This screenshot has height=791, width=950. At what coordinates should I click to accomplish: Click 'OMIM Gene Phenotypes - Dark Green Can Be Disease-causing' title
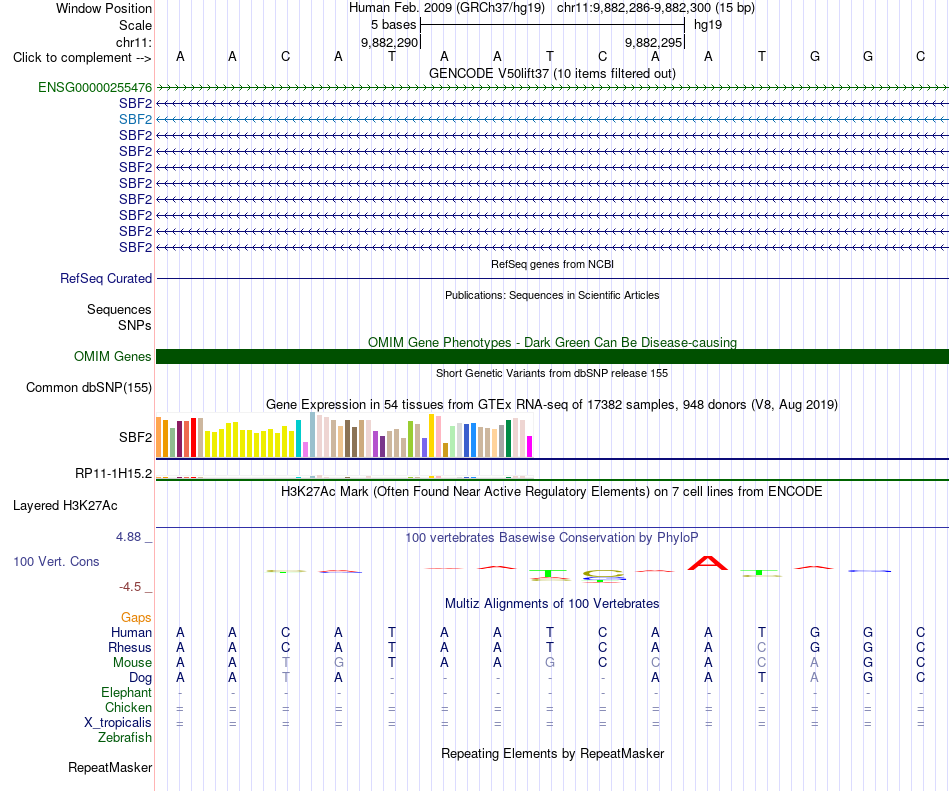pos(552,342)
